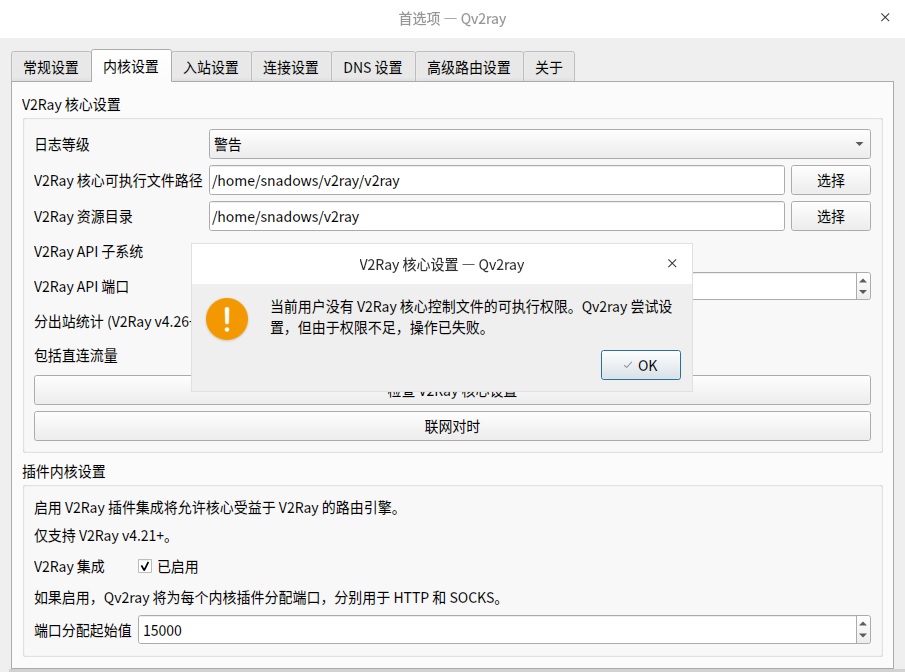Click 选择 button for 资源目录

pos(831,216)
